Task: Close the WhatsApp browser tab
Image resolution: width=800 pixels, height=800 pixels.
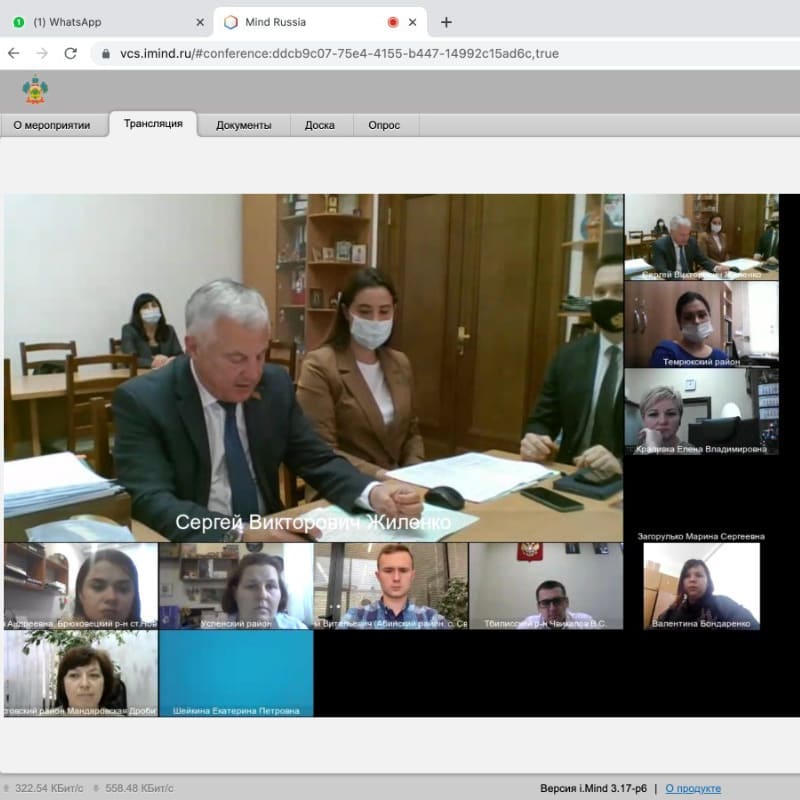Action: click(x=200, y=22)
